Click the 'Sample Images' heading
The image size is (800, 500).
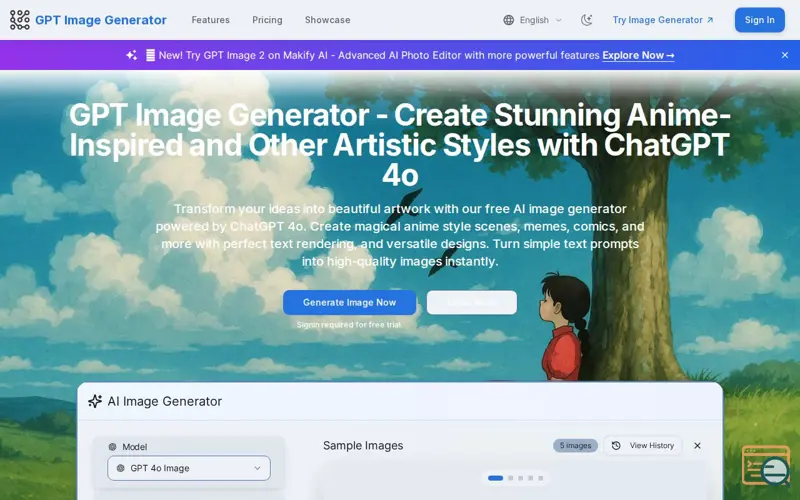coord(363,445)
